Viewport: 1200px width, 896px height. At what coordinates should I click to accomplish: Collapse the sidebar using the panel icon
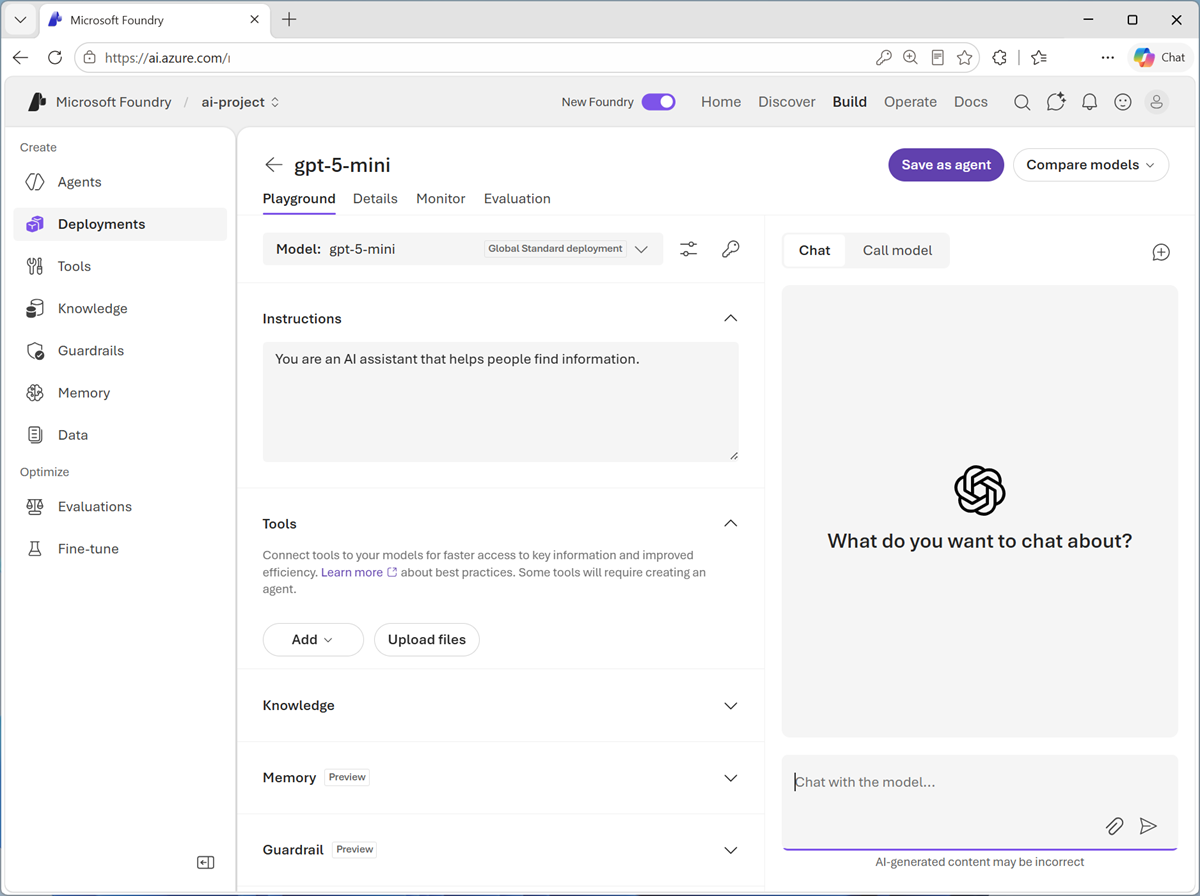click(x=206, y=862)
